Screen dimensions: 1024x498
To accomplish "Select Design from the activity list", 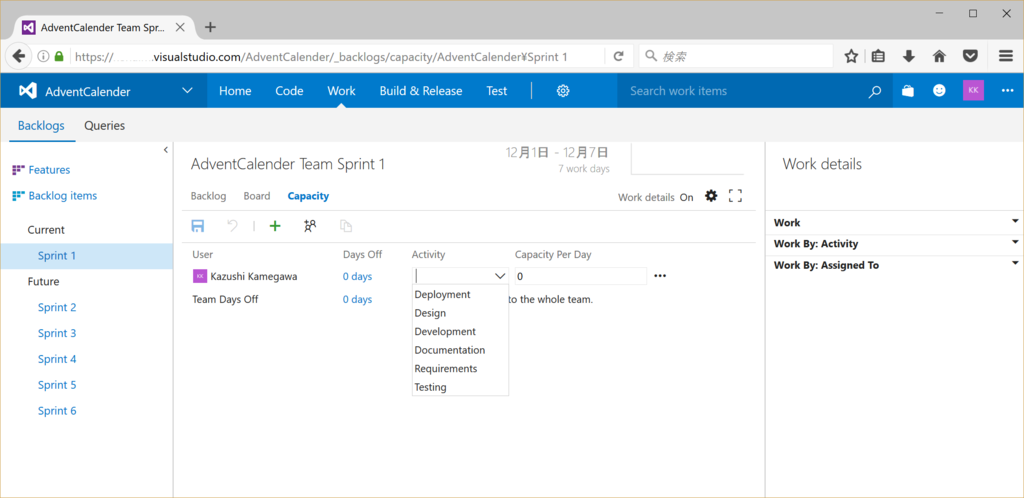I will (460, 313).
